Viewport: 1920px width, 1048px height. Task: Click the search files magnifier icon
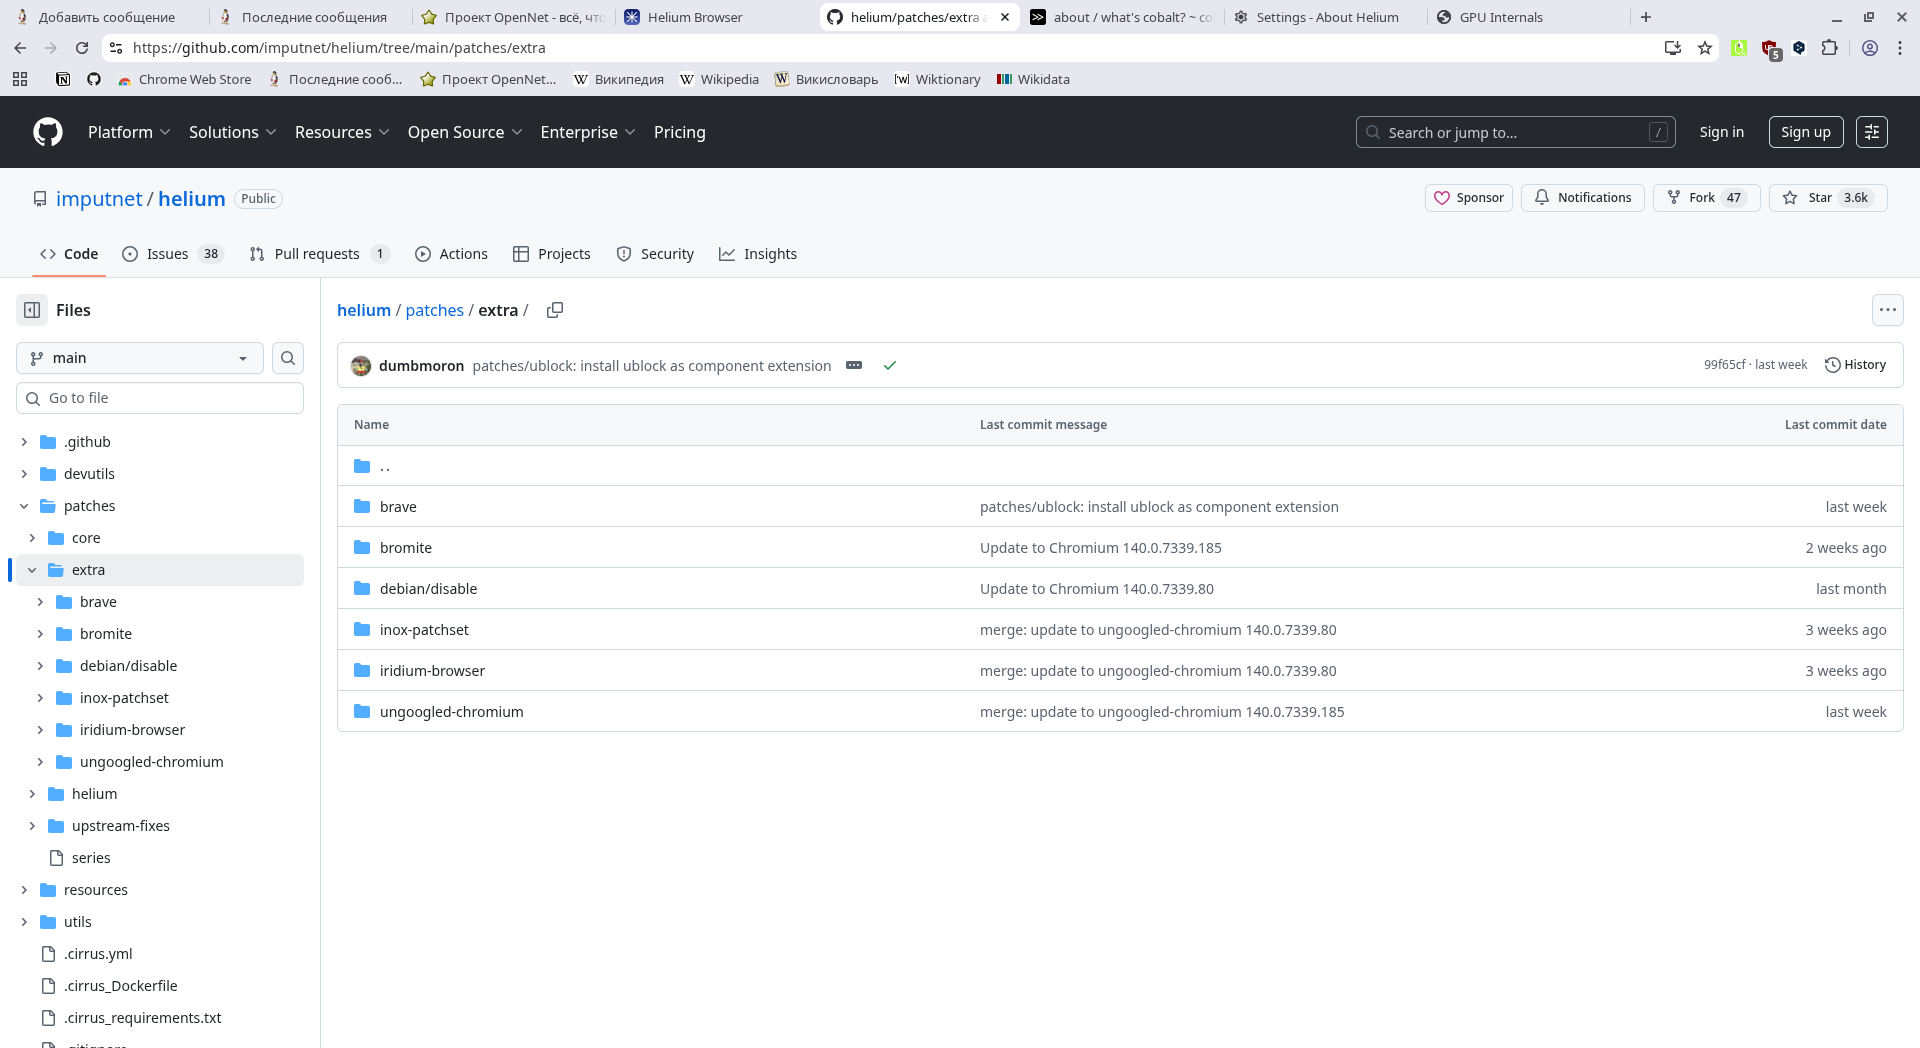288,358
